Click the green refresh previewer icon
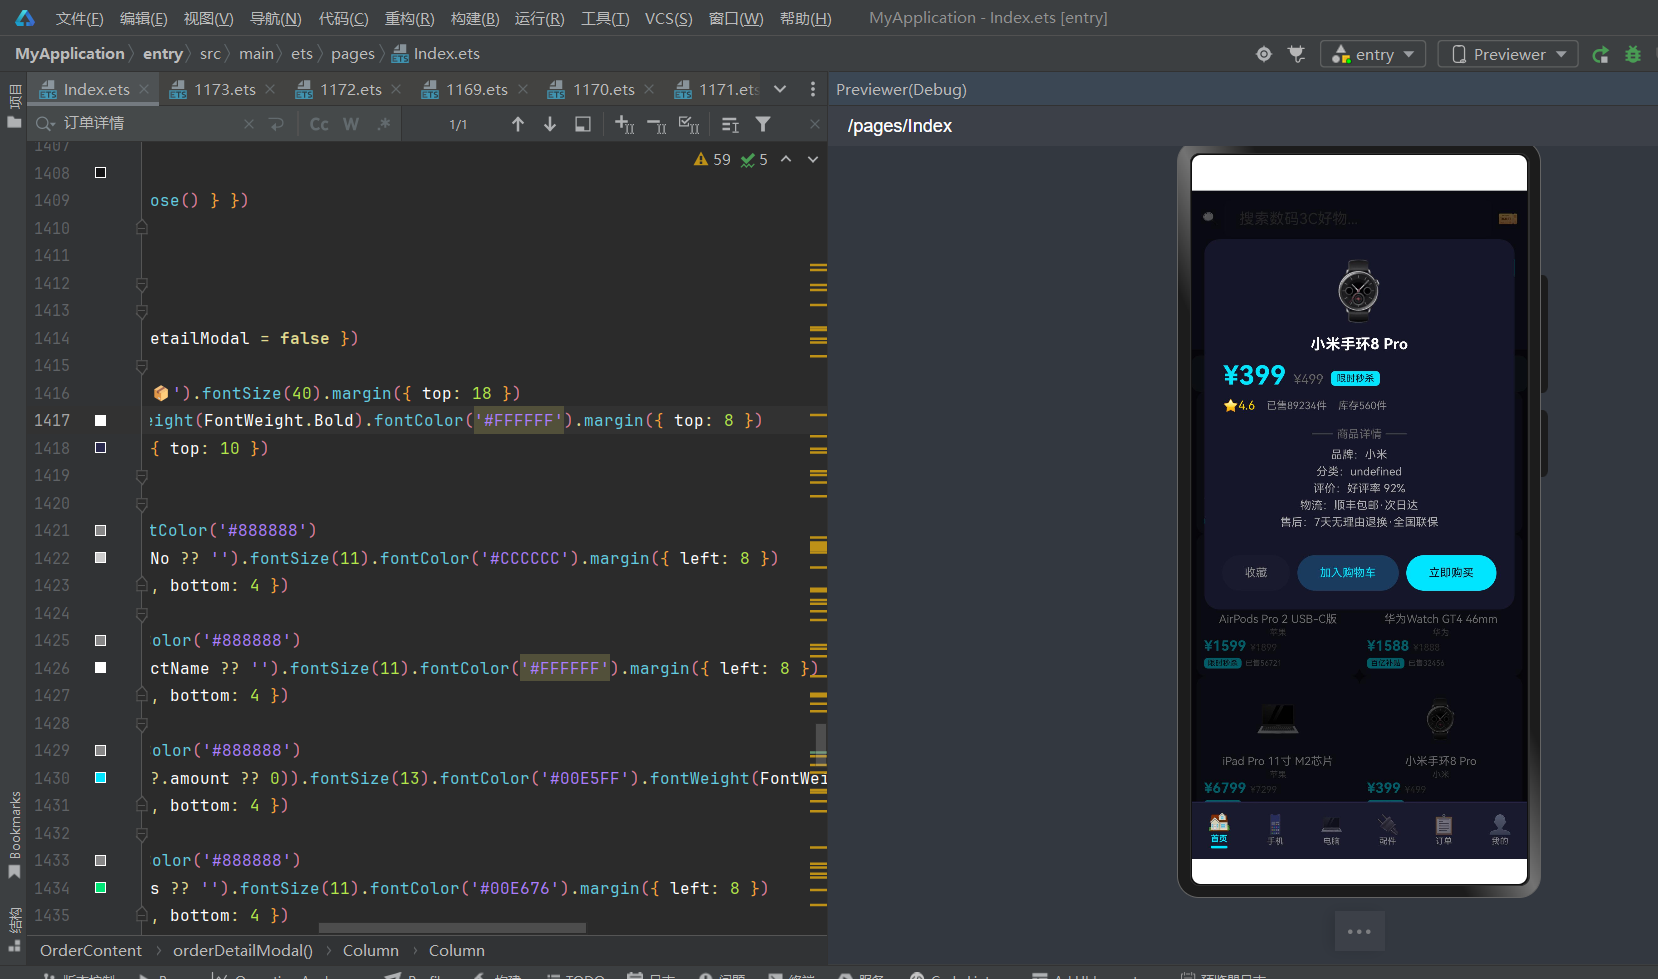Image resolution: width=1658 pixels, height=979 pixels. 1600,54
